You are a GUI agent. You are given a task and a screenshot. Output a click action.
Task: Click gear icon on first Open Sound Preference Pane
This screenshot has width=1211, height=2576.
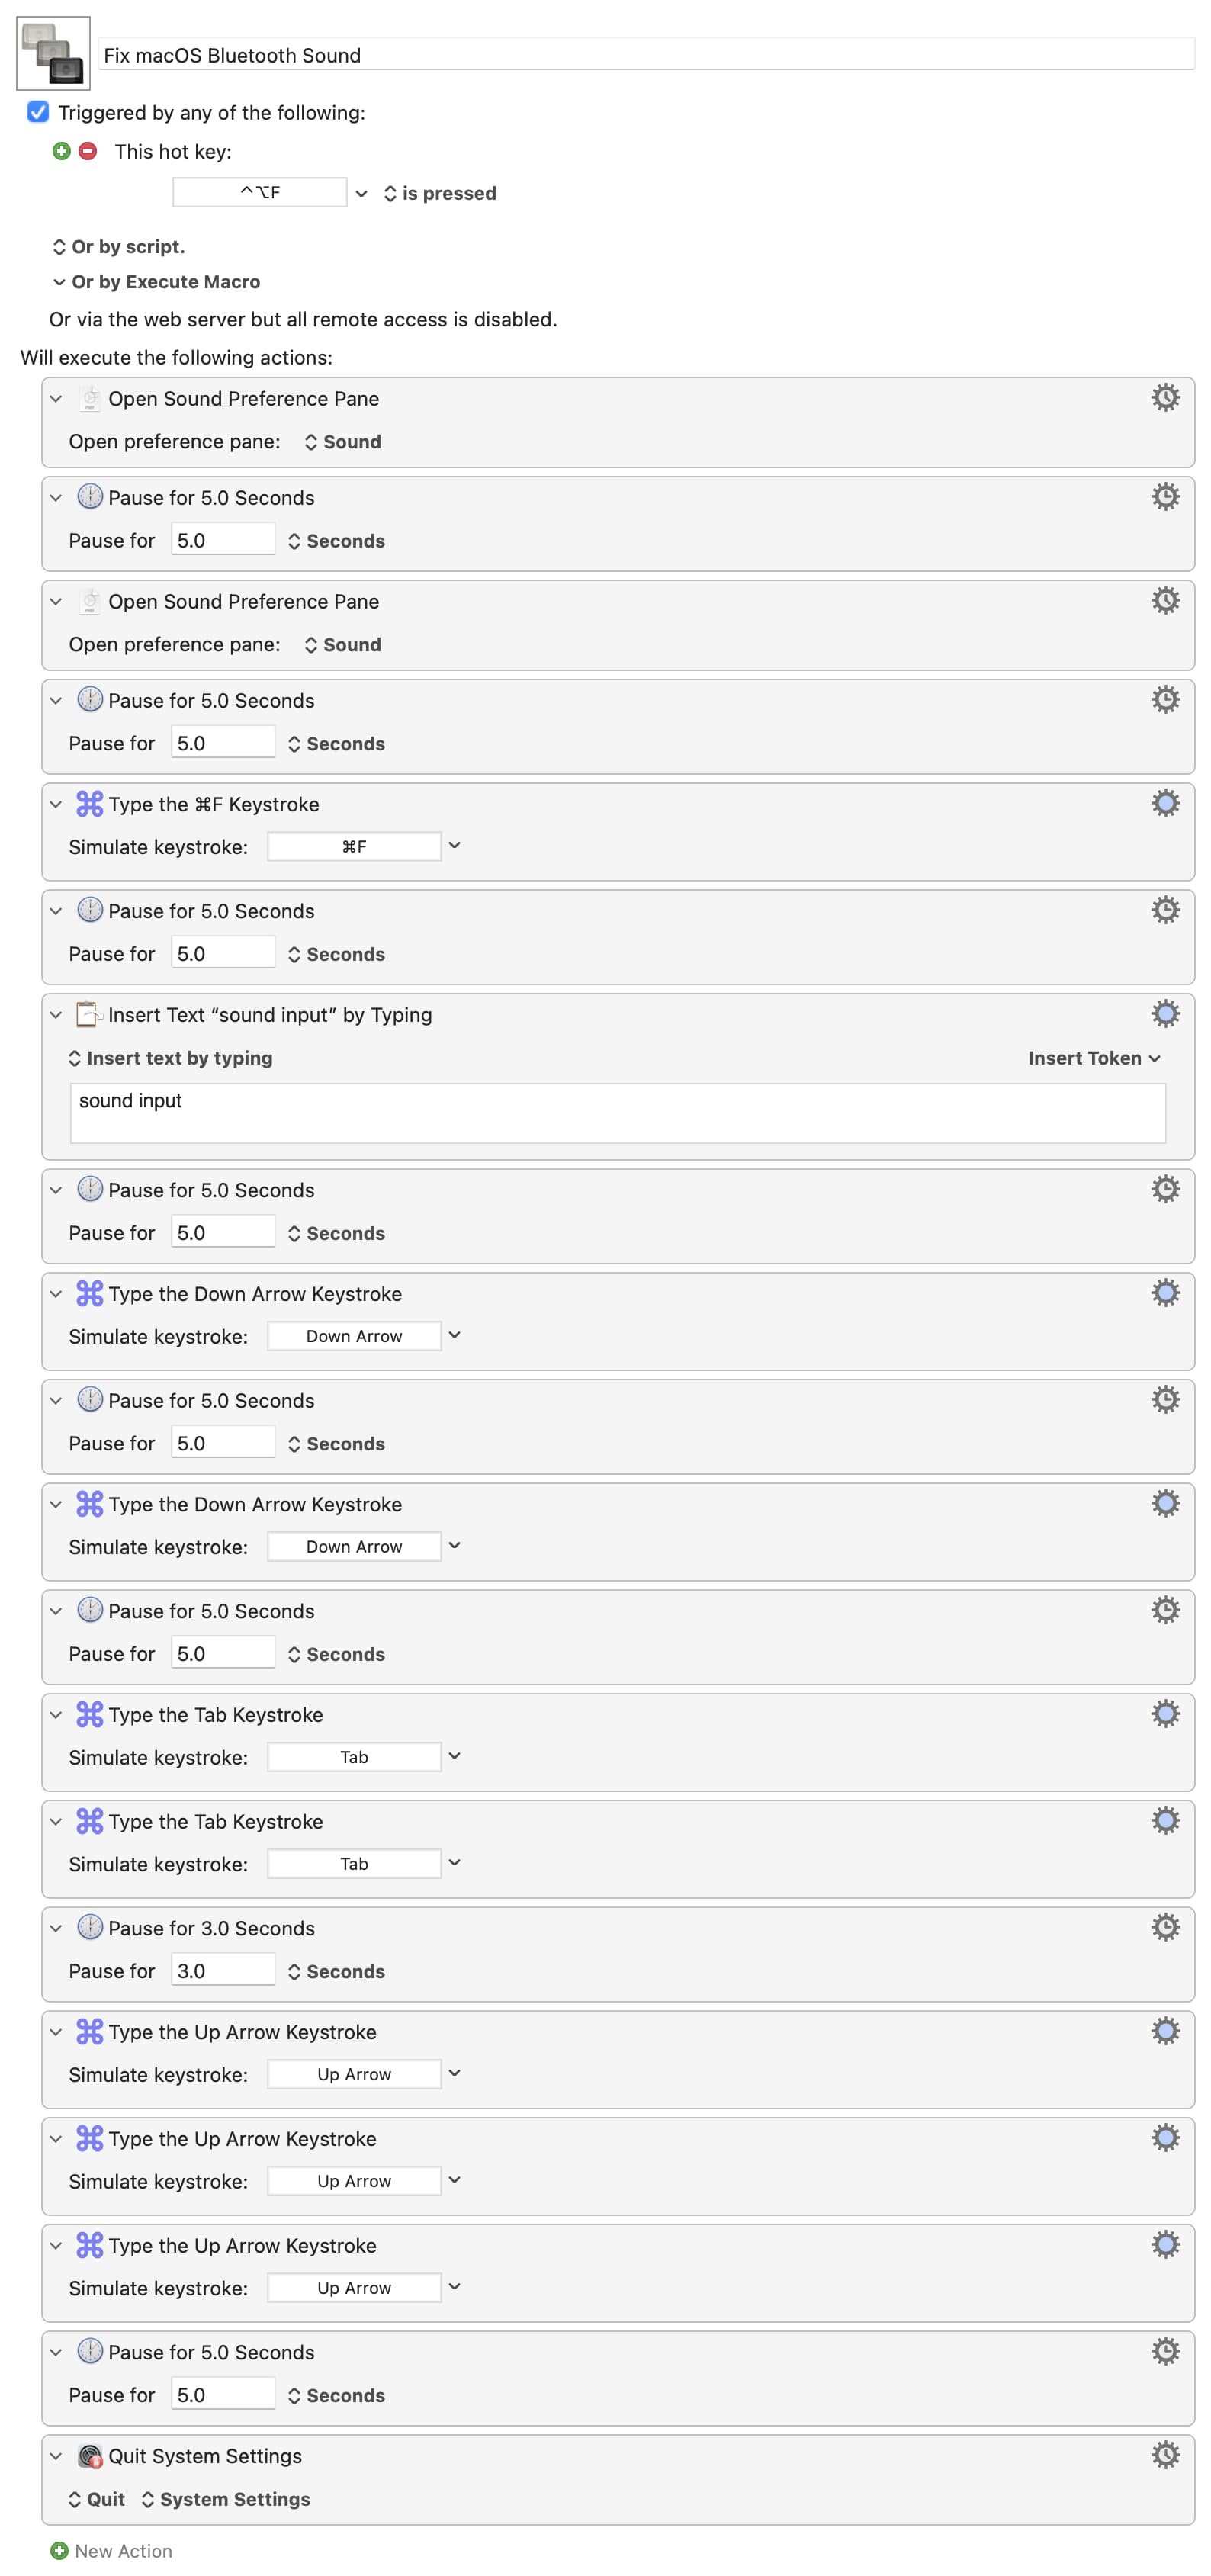(1164, 397)
